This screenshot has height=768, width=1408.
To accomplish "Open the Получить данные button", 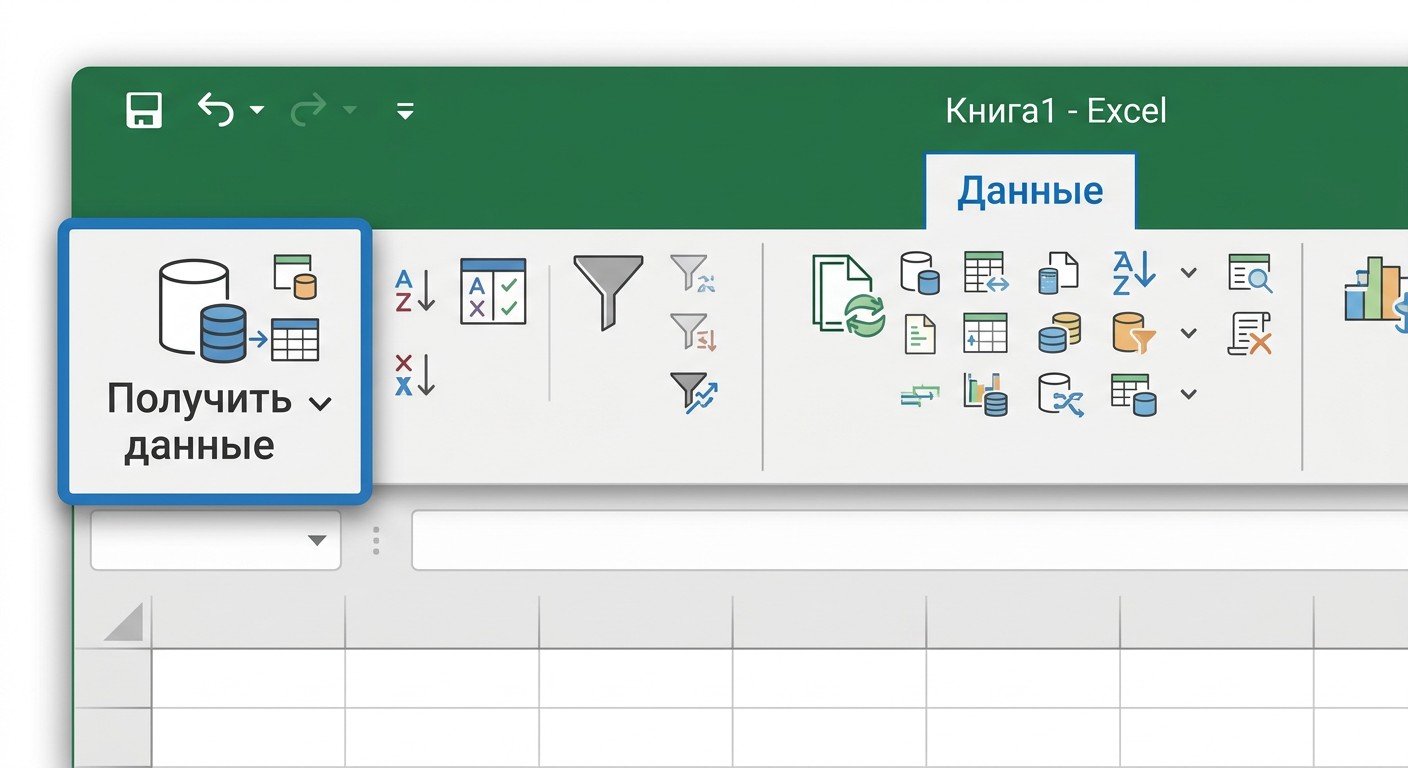I will (215, 360).
